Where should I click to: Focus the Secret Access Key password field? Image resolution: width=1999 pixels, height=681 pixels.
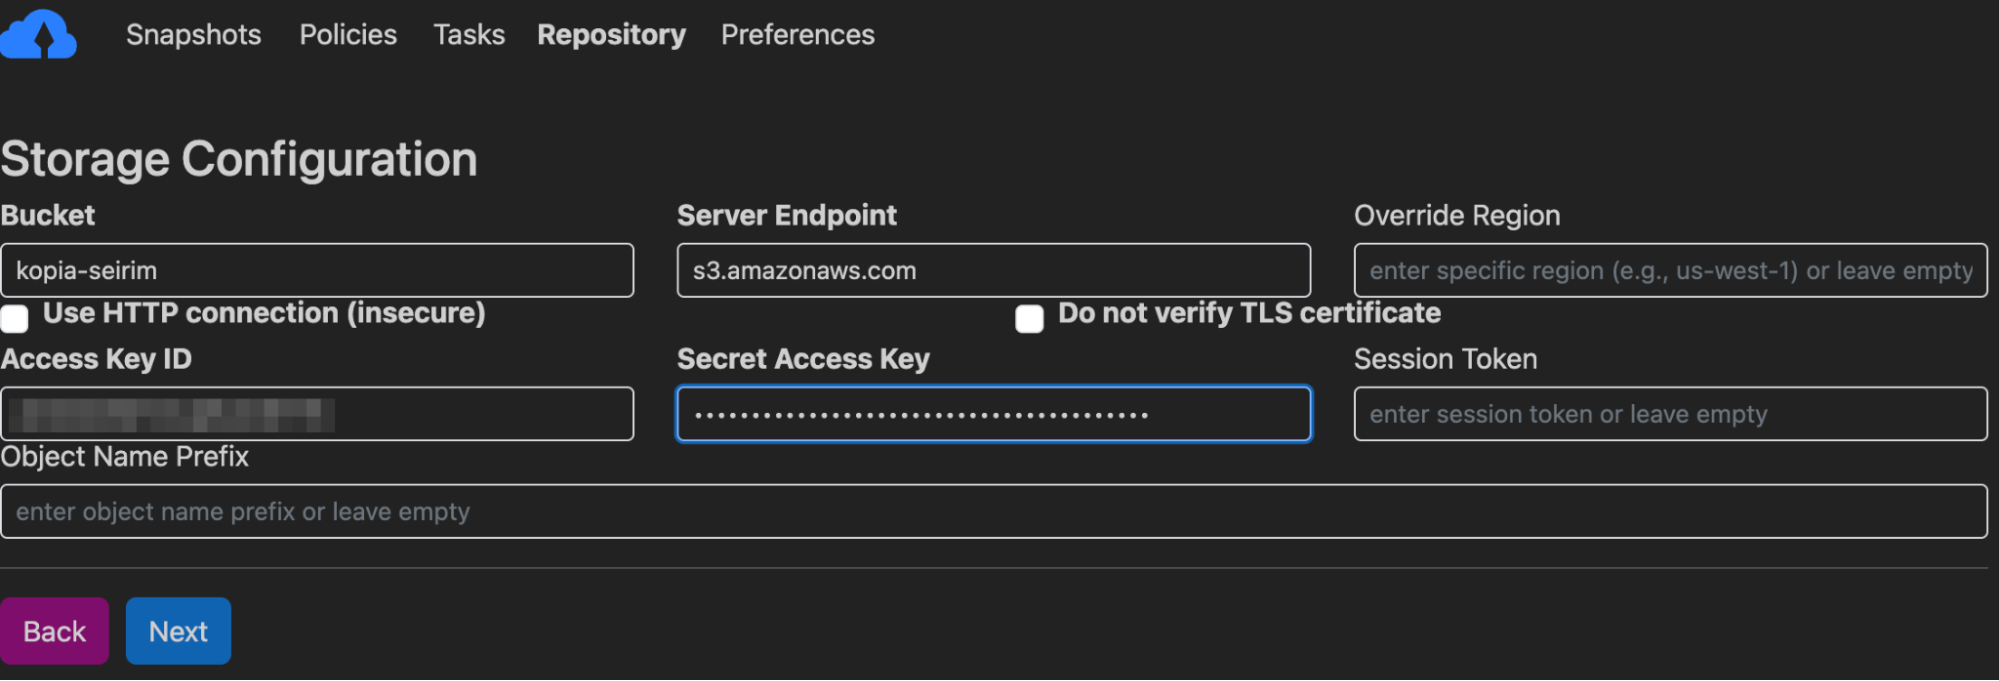click(993, 414)
